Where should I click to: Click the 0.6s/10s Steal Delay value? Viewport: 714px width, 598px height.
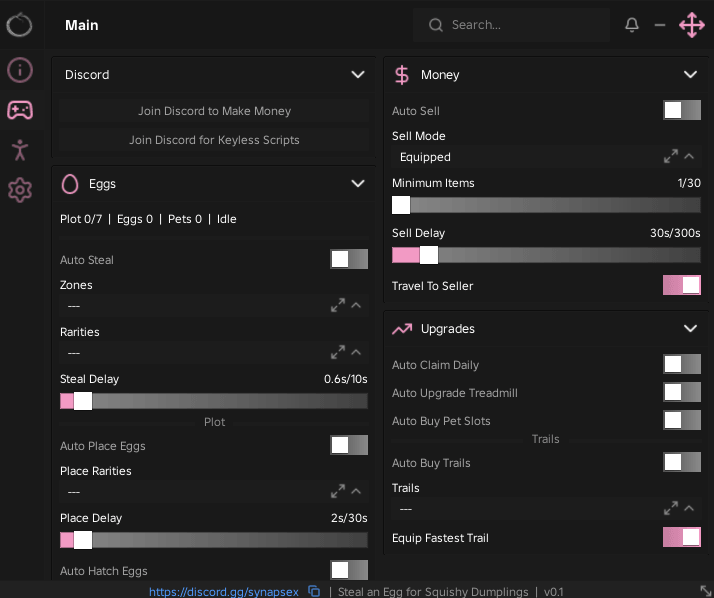click(x=346, y=379)
